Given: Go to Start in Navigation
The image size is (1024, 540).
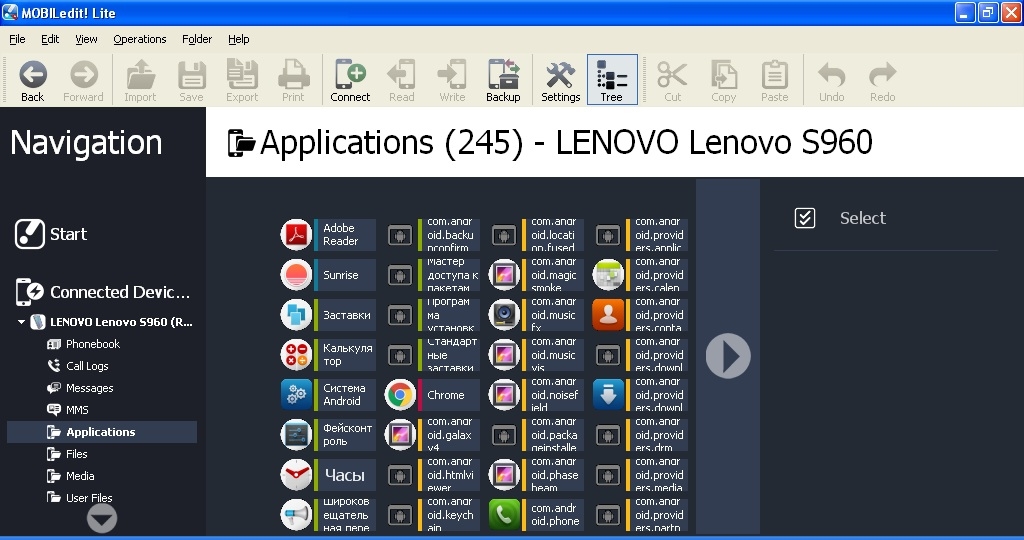Looking at the screenshot, I should (x=51, y=234).
